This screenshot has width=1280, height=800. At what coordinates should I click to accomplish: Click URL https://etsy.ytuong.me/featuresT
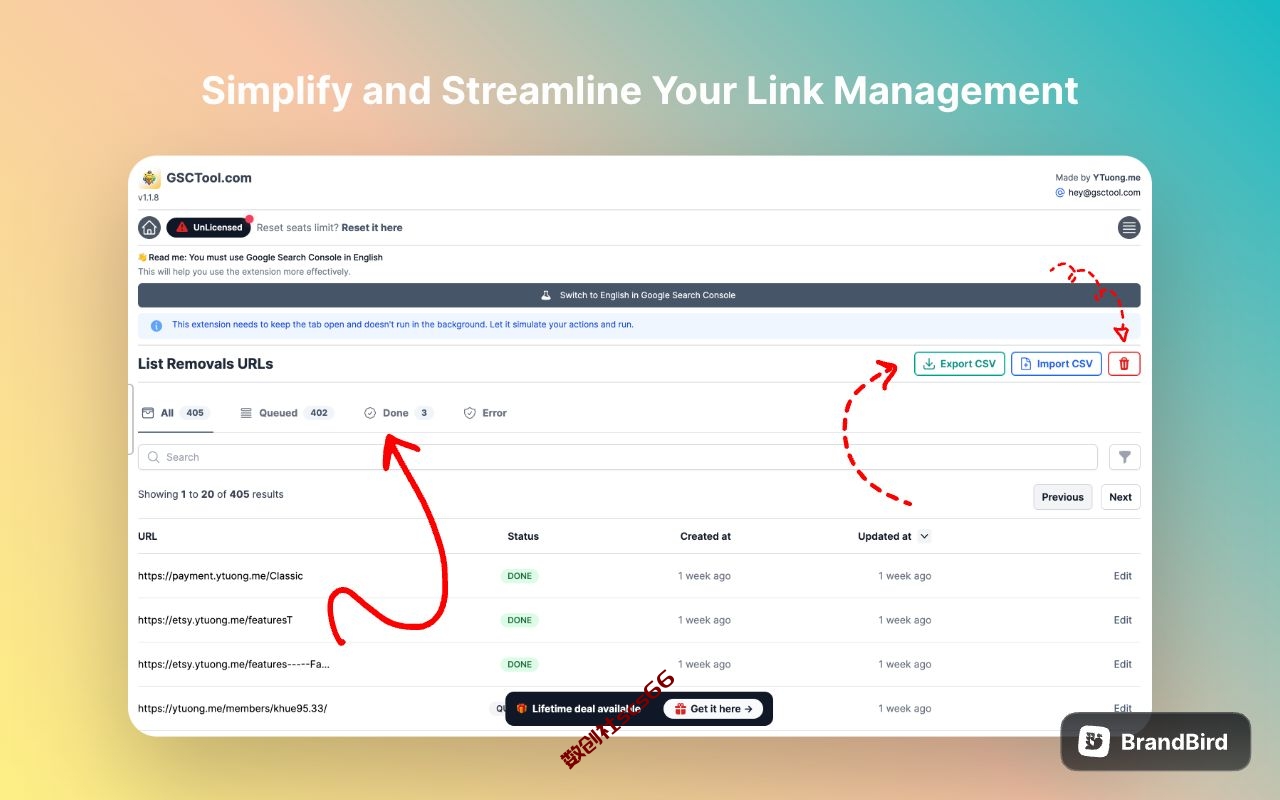(215, 620)
